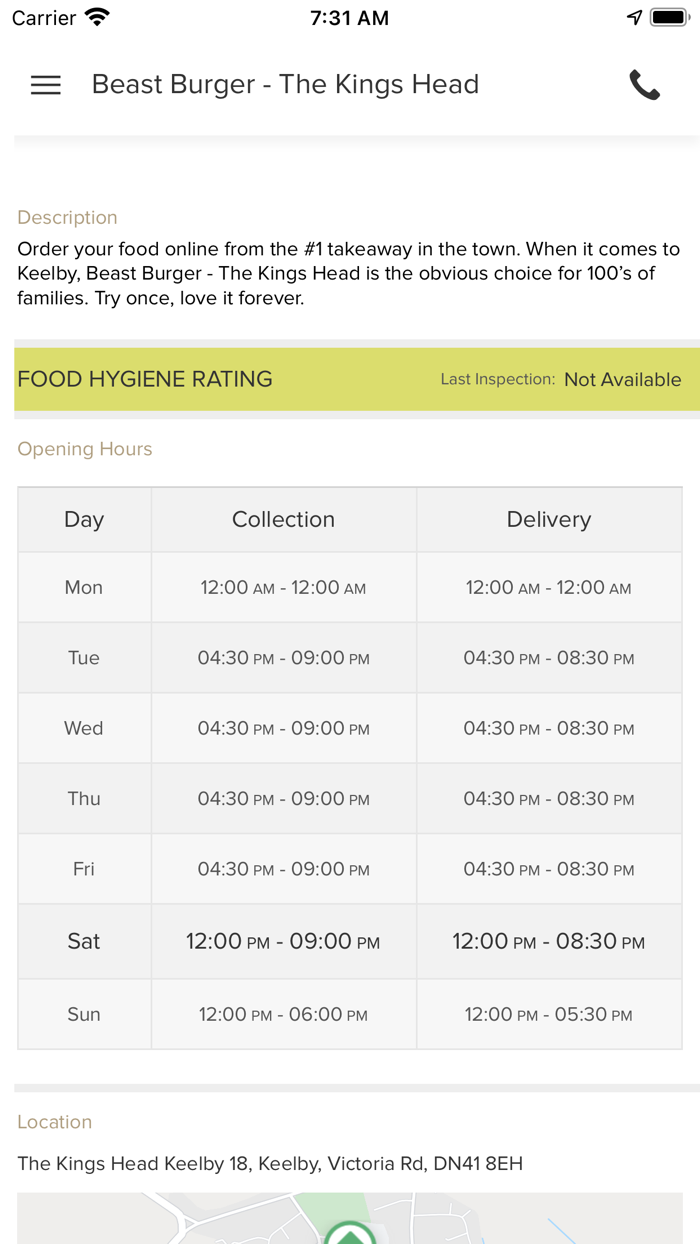The width and height of the screenshot is (700, 1244).
Task: Open the hamburger menu
Action: click(x=46, y=85)
